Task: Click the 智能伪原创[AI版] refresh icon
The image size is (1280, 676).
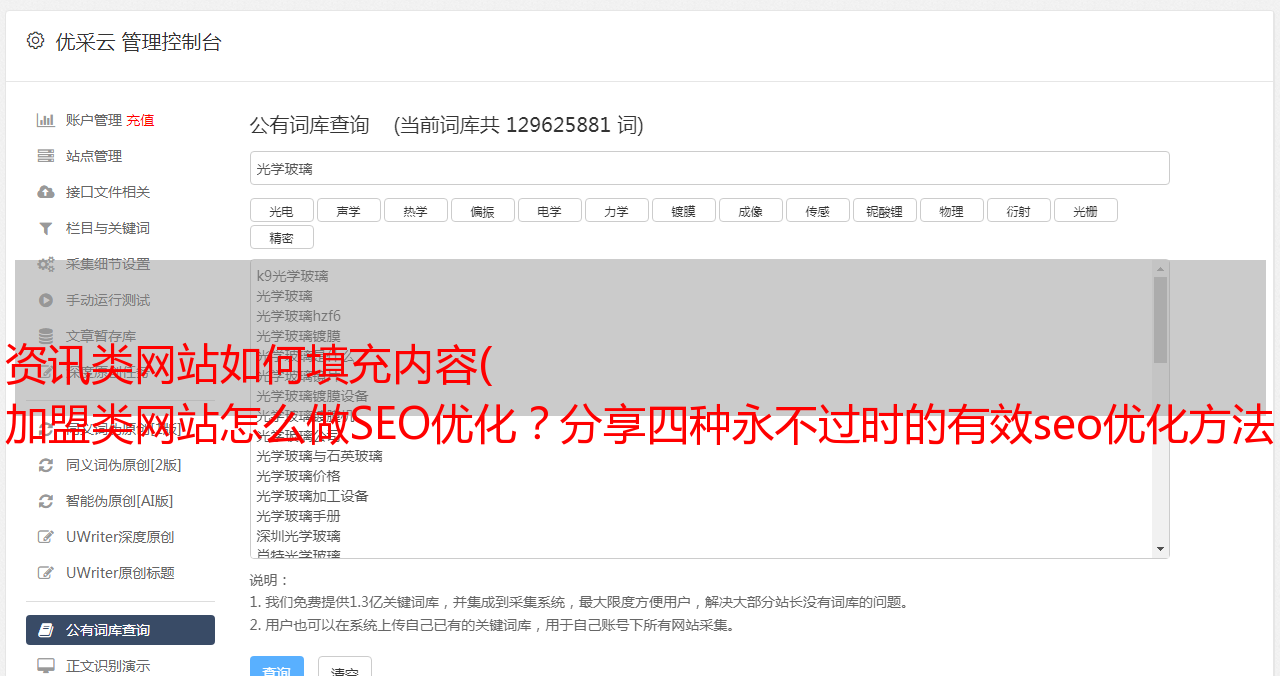Action: tap(46, 501)
